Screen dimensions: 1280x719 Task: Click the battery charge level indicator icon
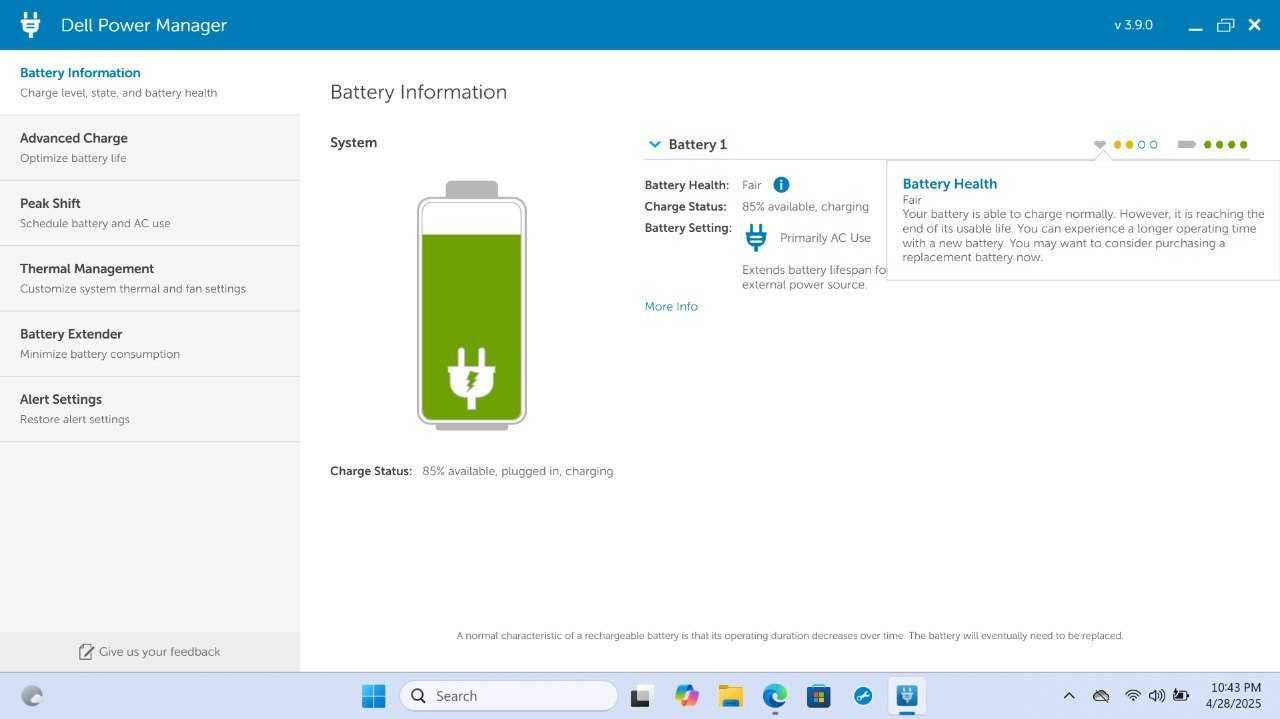point(1187,145)
